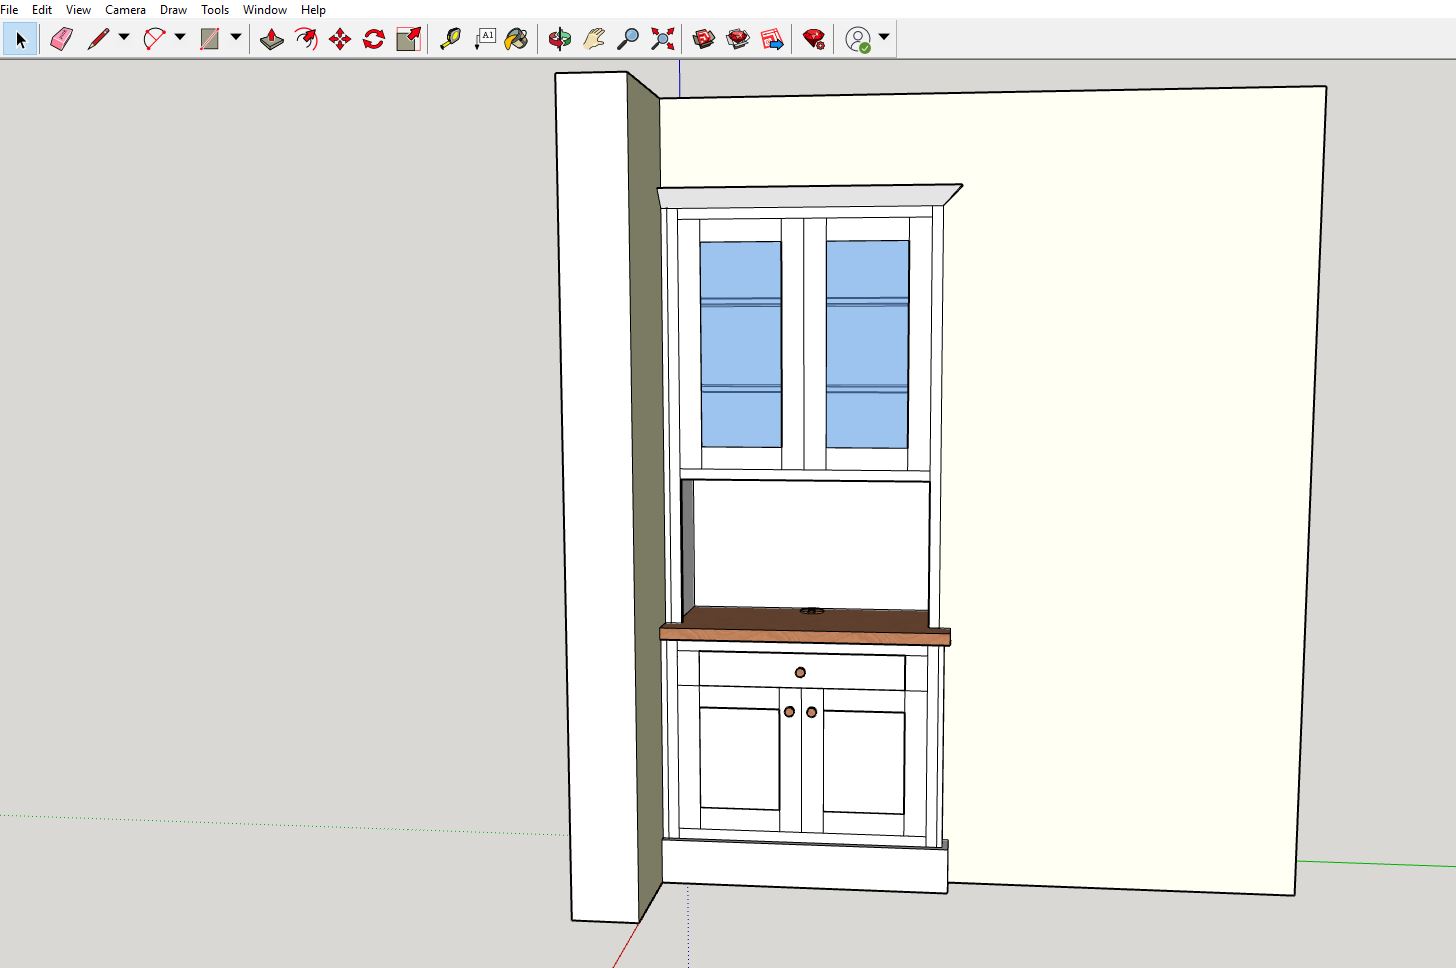1456x968 pixels.
Task: Switch to the Orbit tool
Action: (x=560, y=39)
